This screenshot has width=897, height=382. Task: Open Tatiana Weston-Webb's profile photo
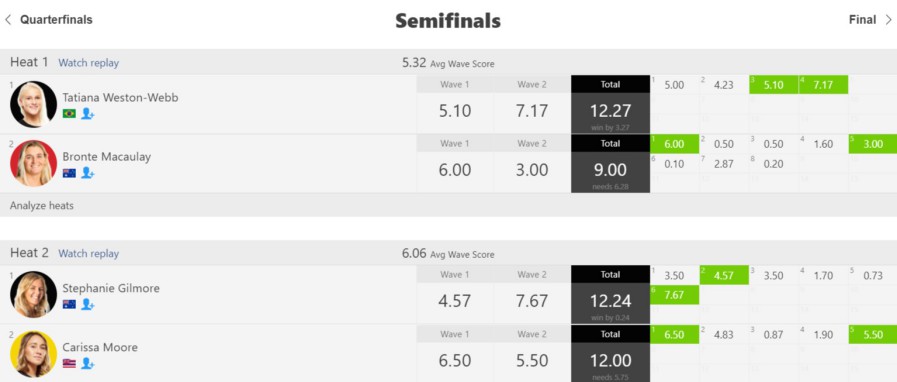(x=33, y=104)
